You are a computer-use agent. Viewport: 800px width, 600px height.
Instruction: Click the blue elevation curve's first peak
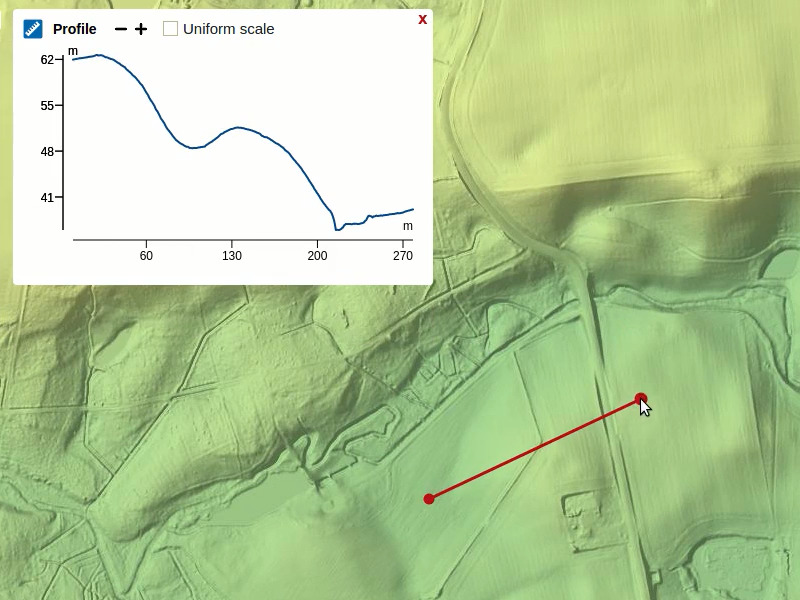(x=99, y=55)
